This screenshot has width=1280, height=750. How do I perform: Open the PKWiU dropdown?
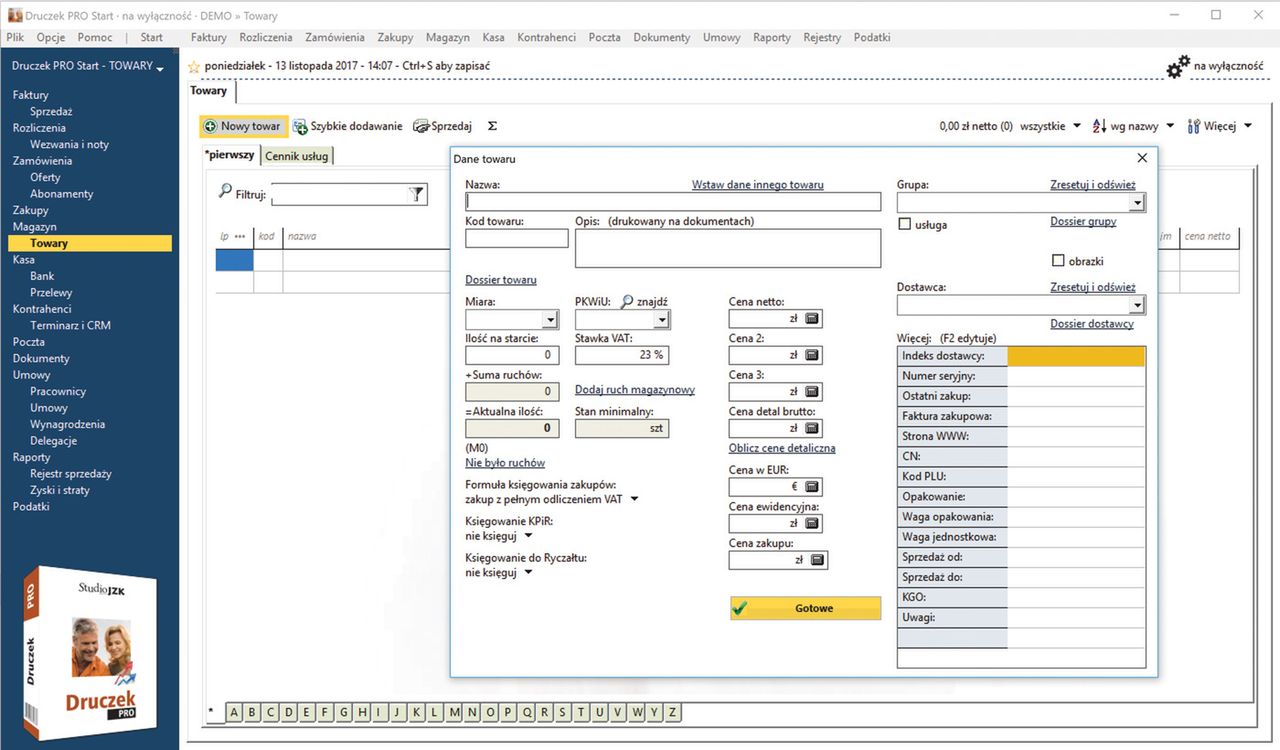coord(661,320)
